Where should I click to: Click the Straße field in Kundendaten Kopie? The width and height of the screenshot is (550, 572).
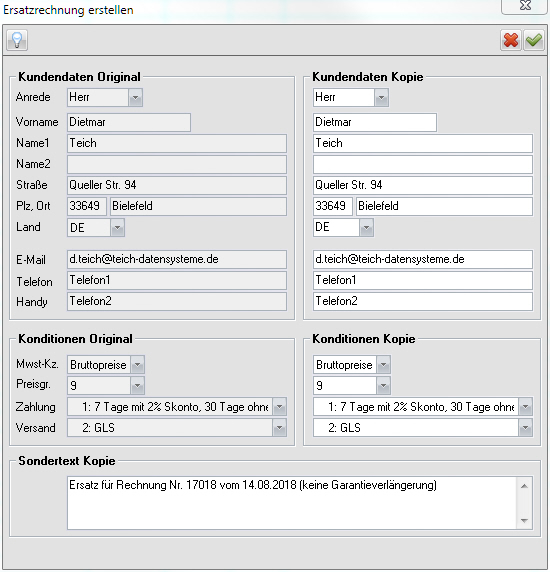(423, 185)
